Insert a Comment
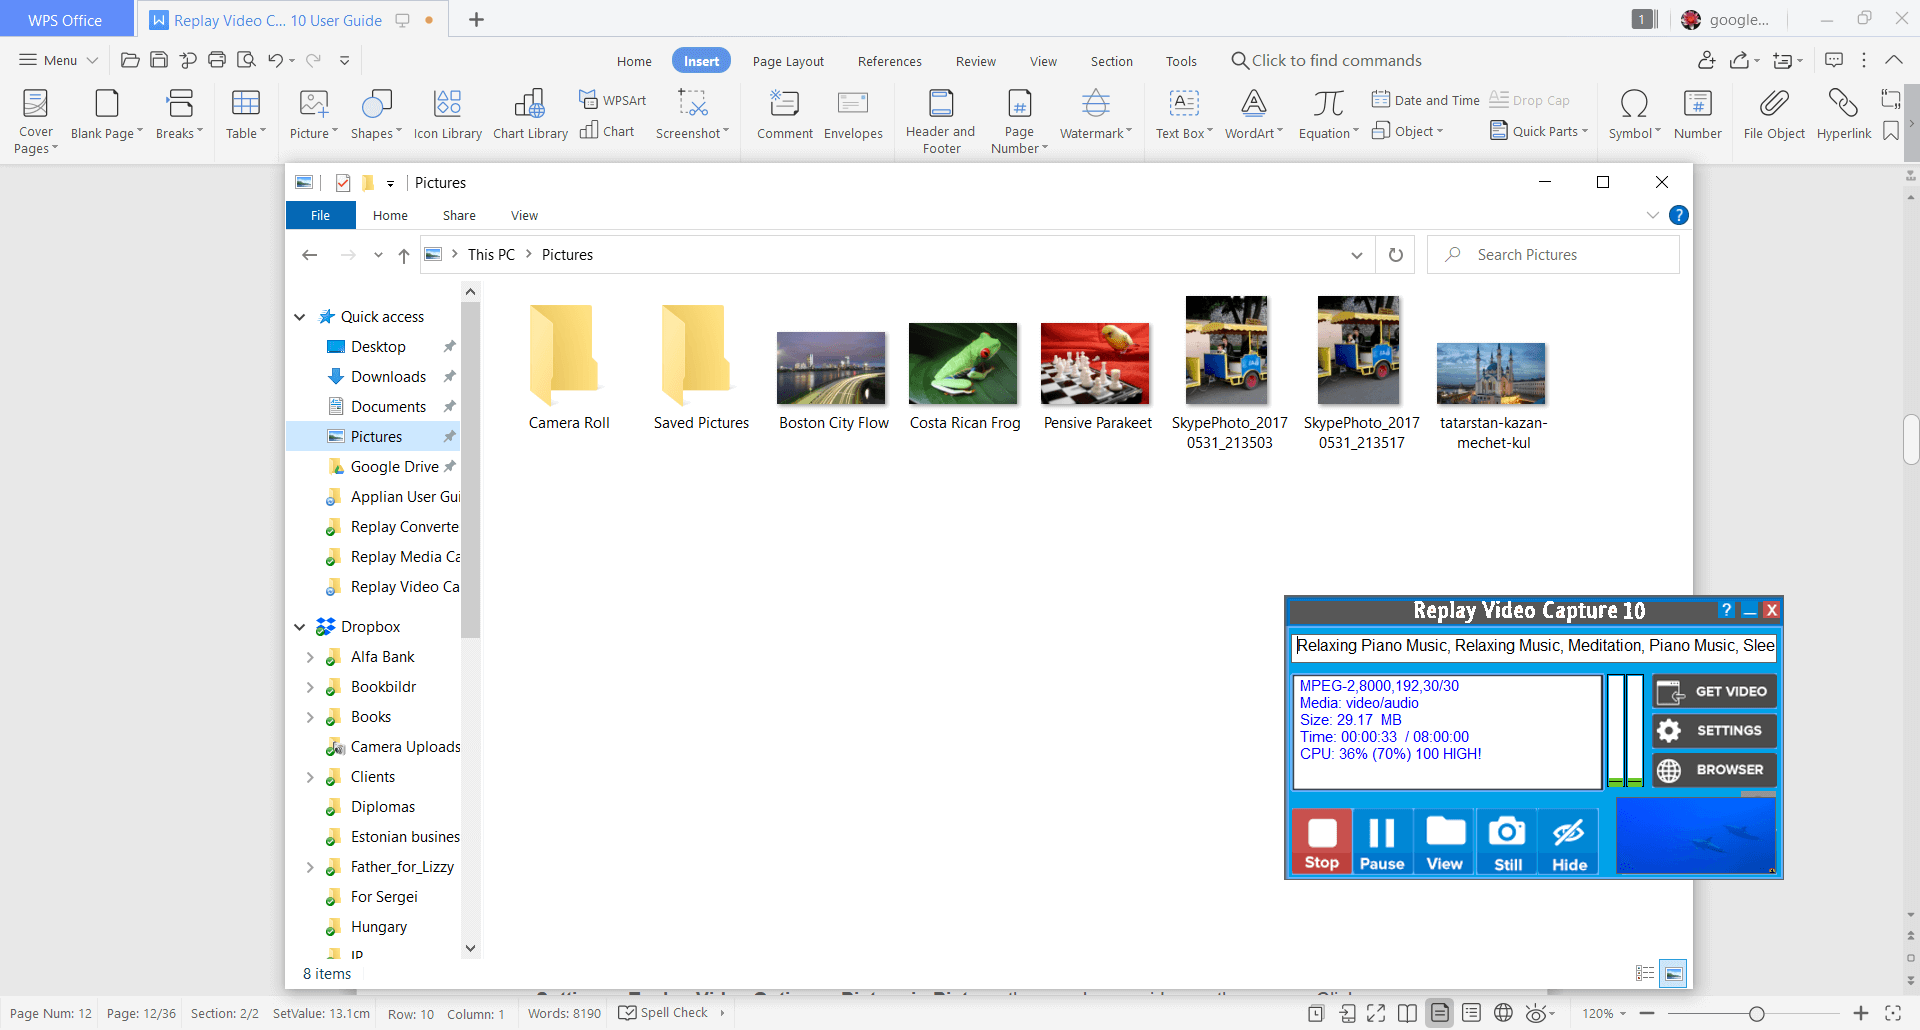 pos(784,114)
